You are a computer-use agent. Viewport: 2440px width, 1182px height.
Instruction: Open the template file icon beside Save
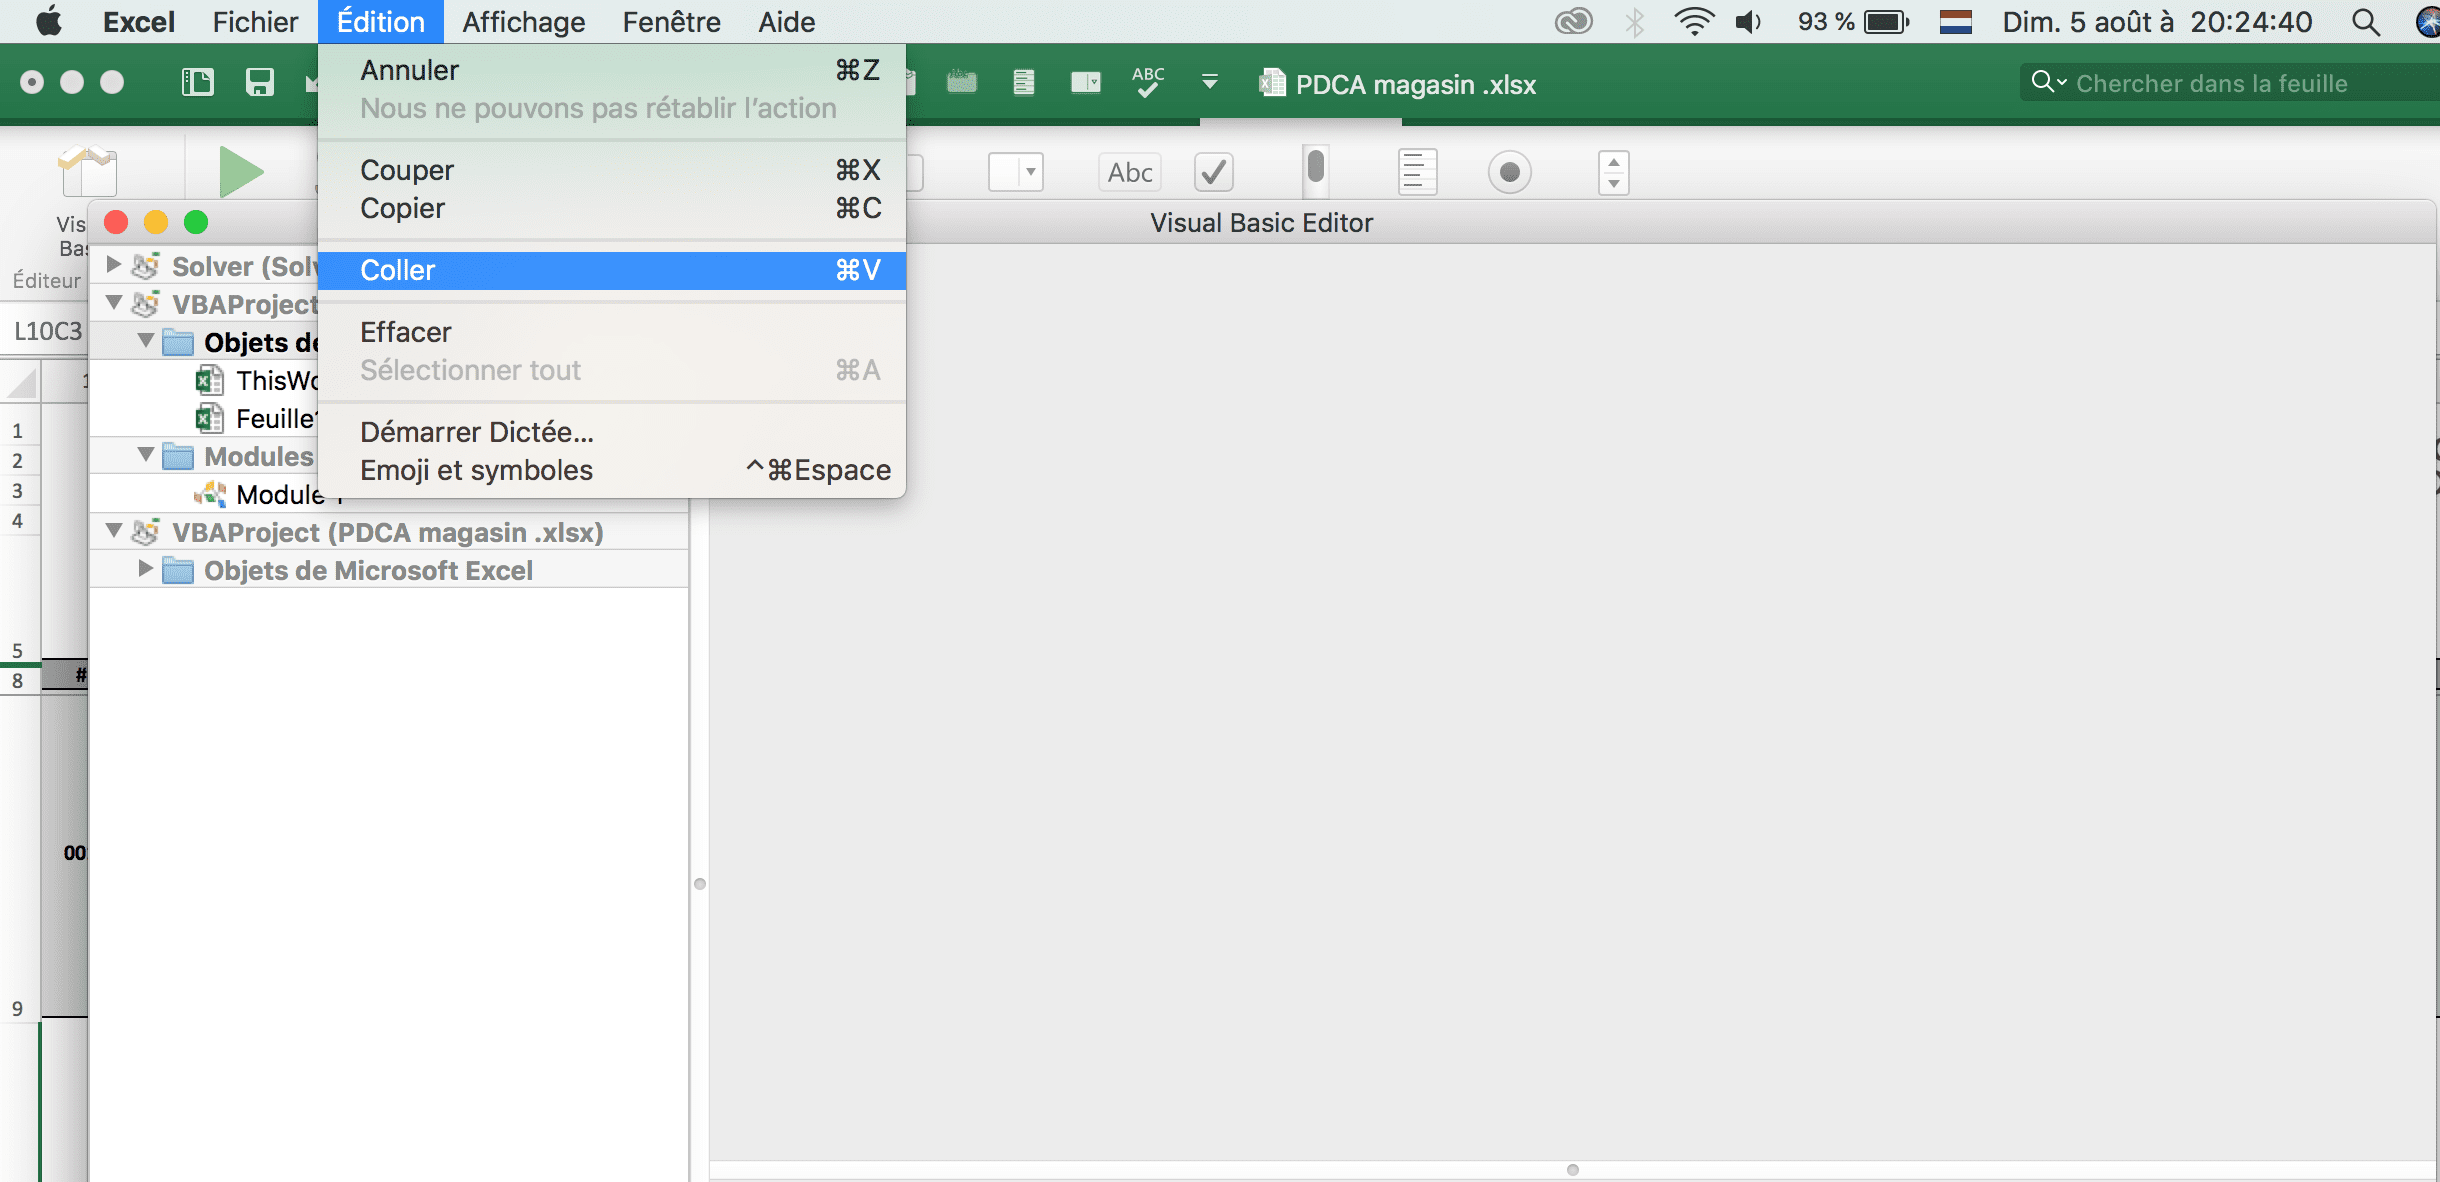[198, 82]
